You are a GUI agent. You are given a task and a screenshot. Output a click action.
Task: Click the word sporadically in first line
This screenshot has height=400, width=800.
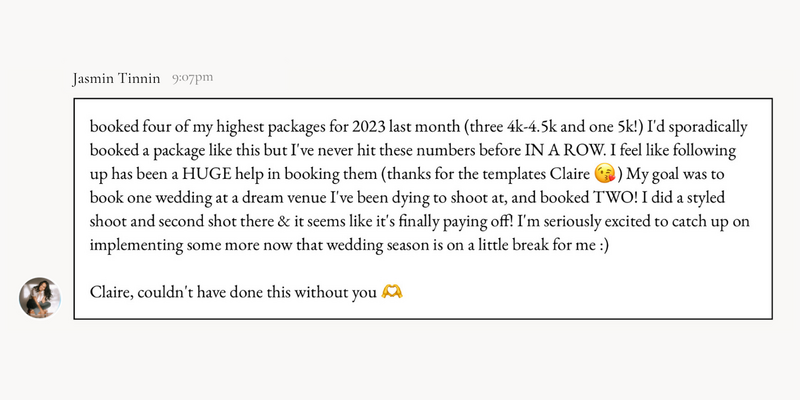[707, 128]
